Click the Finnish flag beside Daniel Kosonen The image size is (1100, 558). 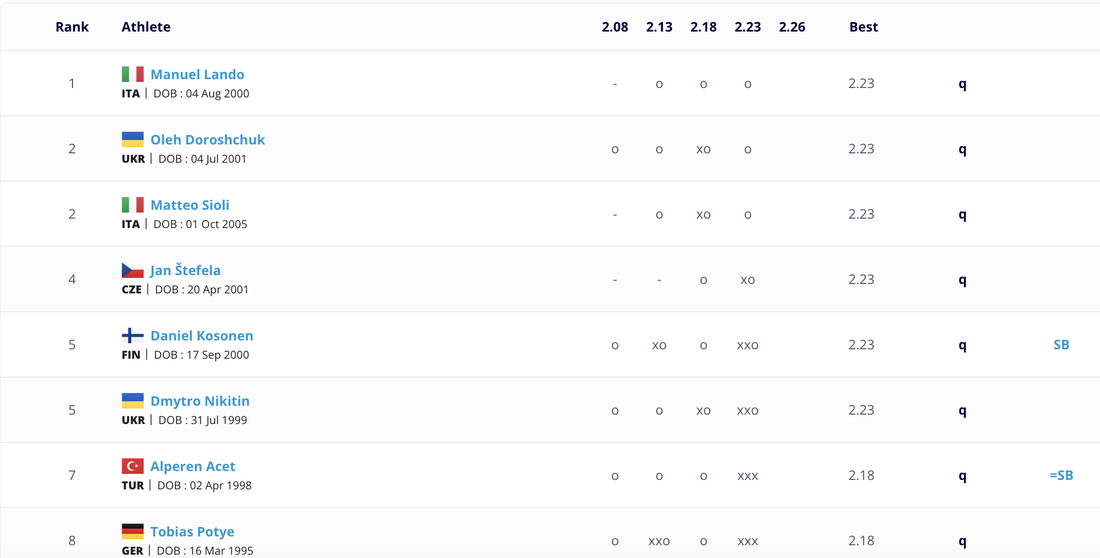[132, 335]
